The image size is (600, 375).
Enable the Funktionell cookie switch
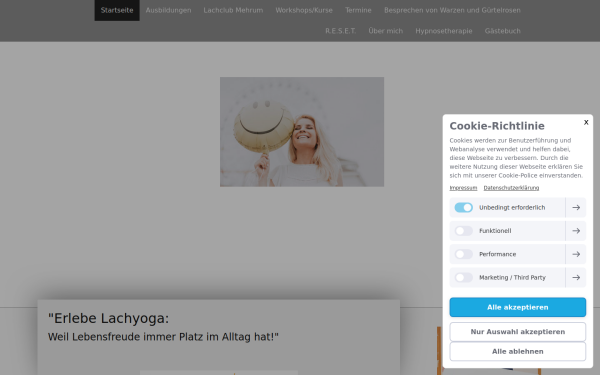click(x=463, y=231)
